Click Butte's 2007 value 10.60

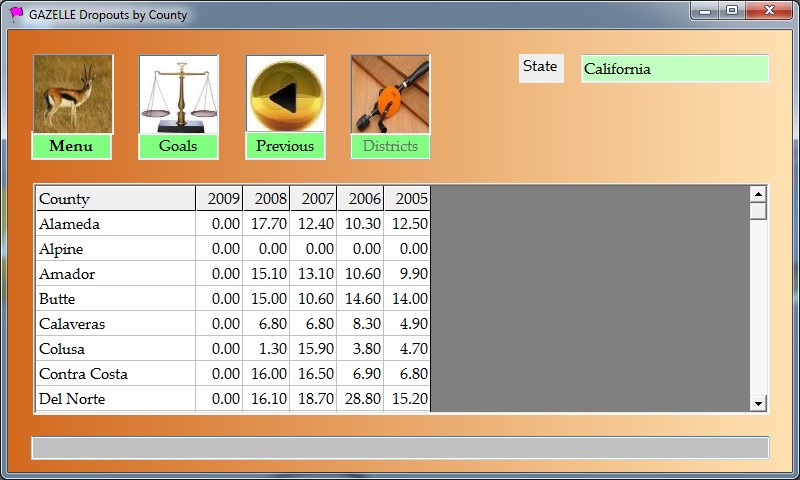point(313,298)
